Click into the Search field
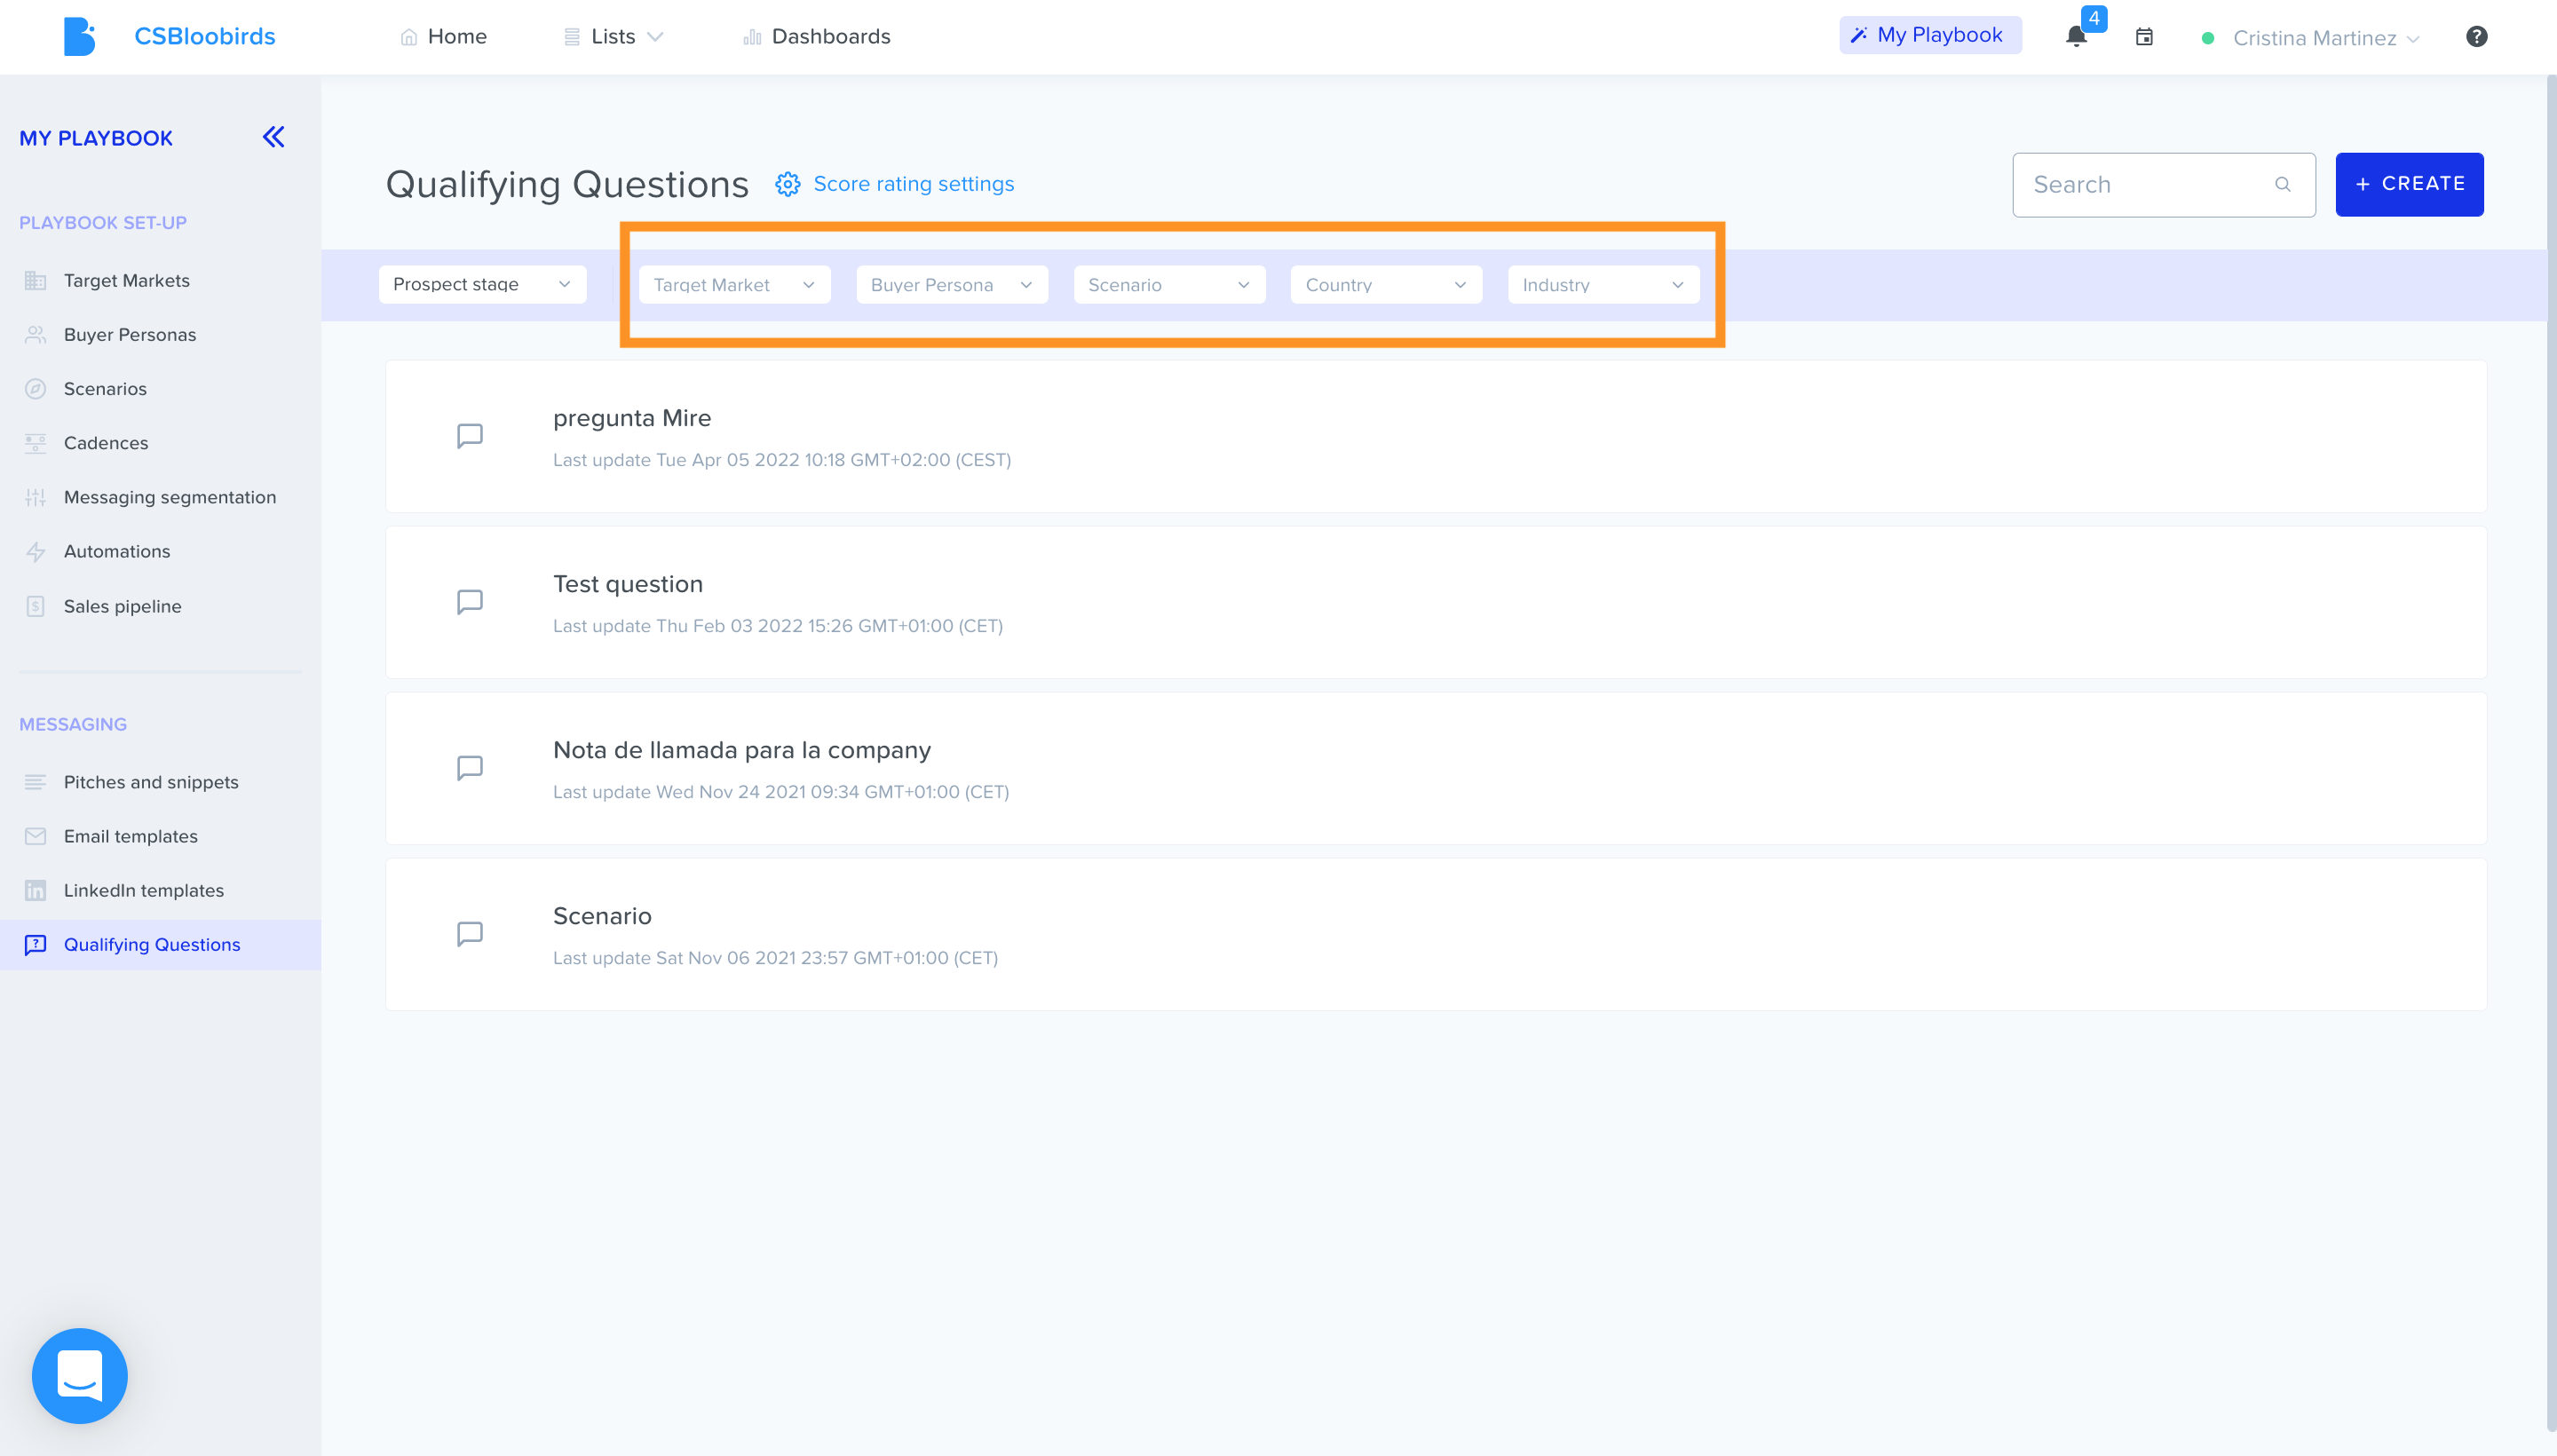This screenshot has width=2557, height=1456. point(2164,184)
